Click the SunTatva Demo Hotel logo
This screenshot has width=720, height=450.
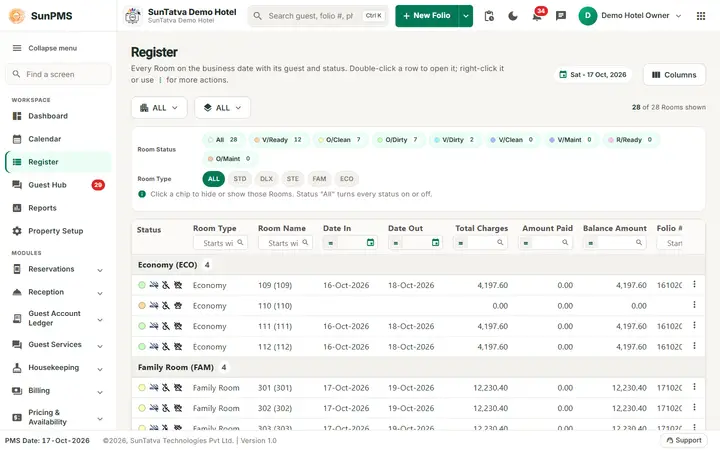pyautogui.click(x=133, y=16)
